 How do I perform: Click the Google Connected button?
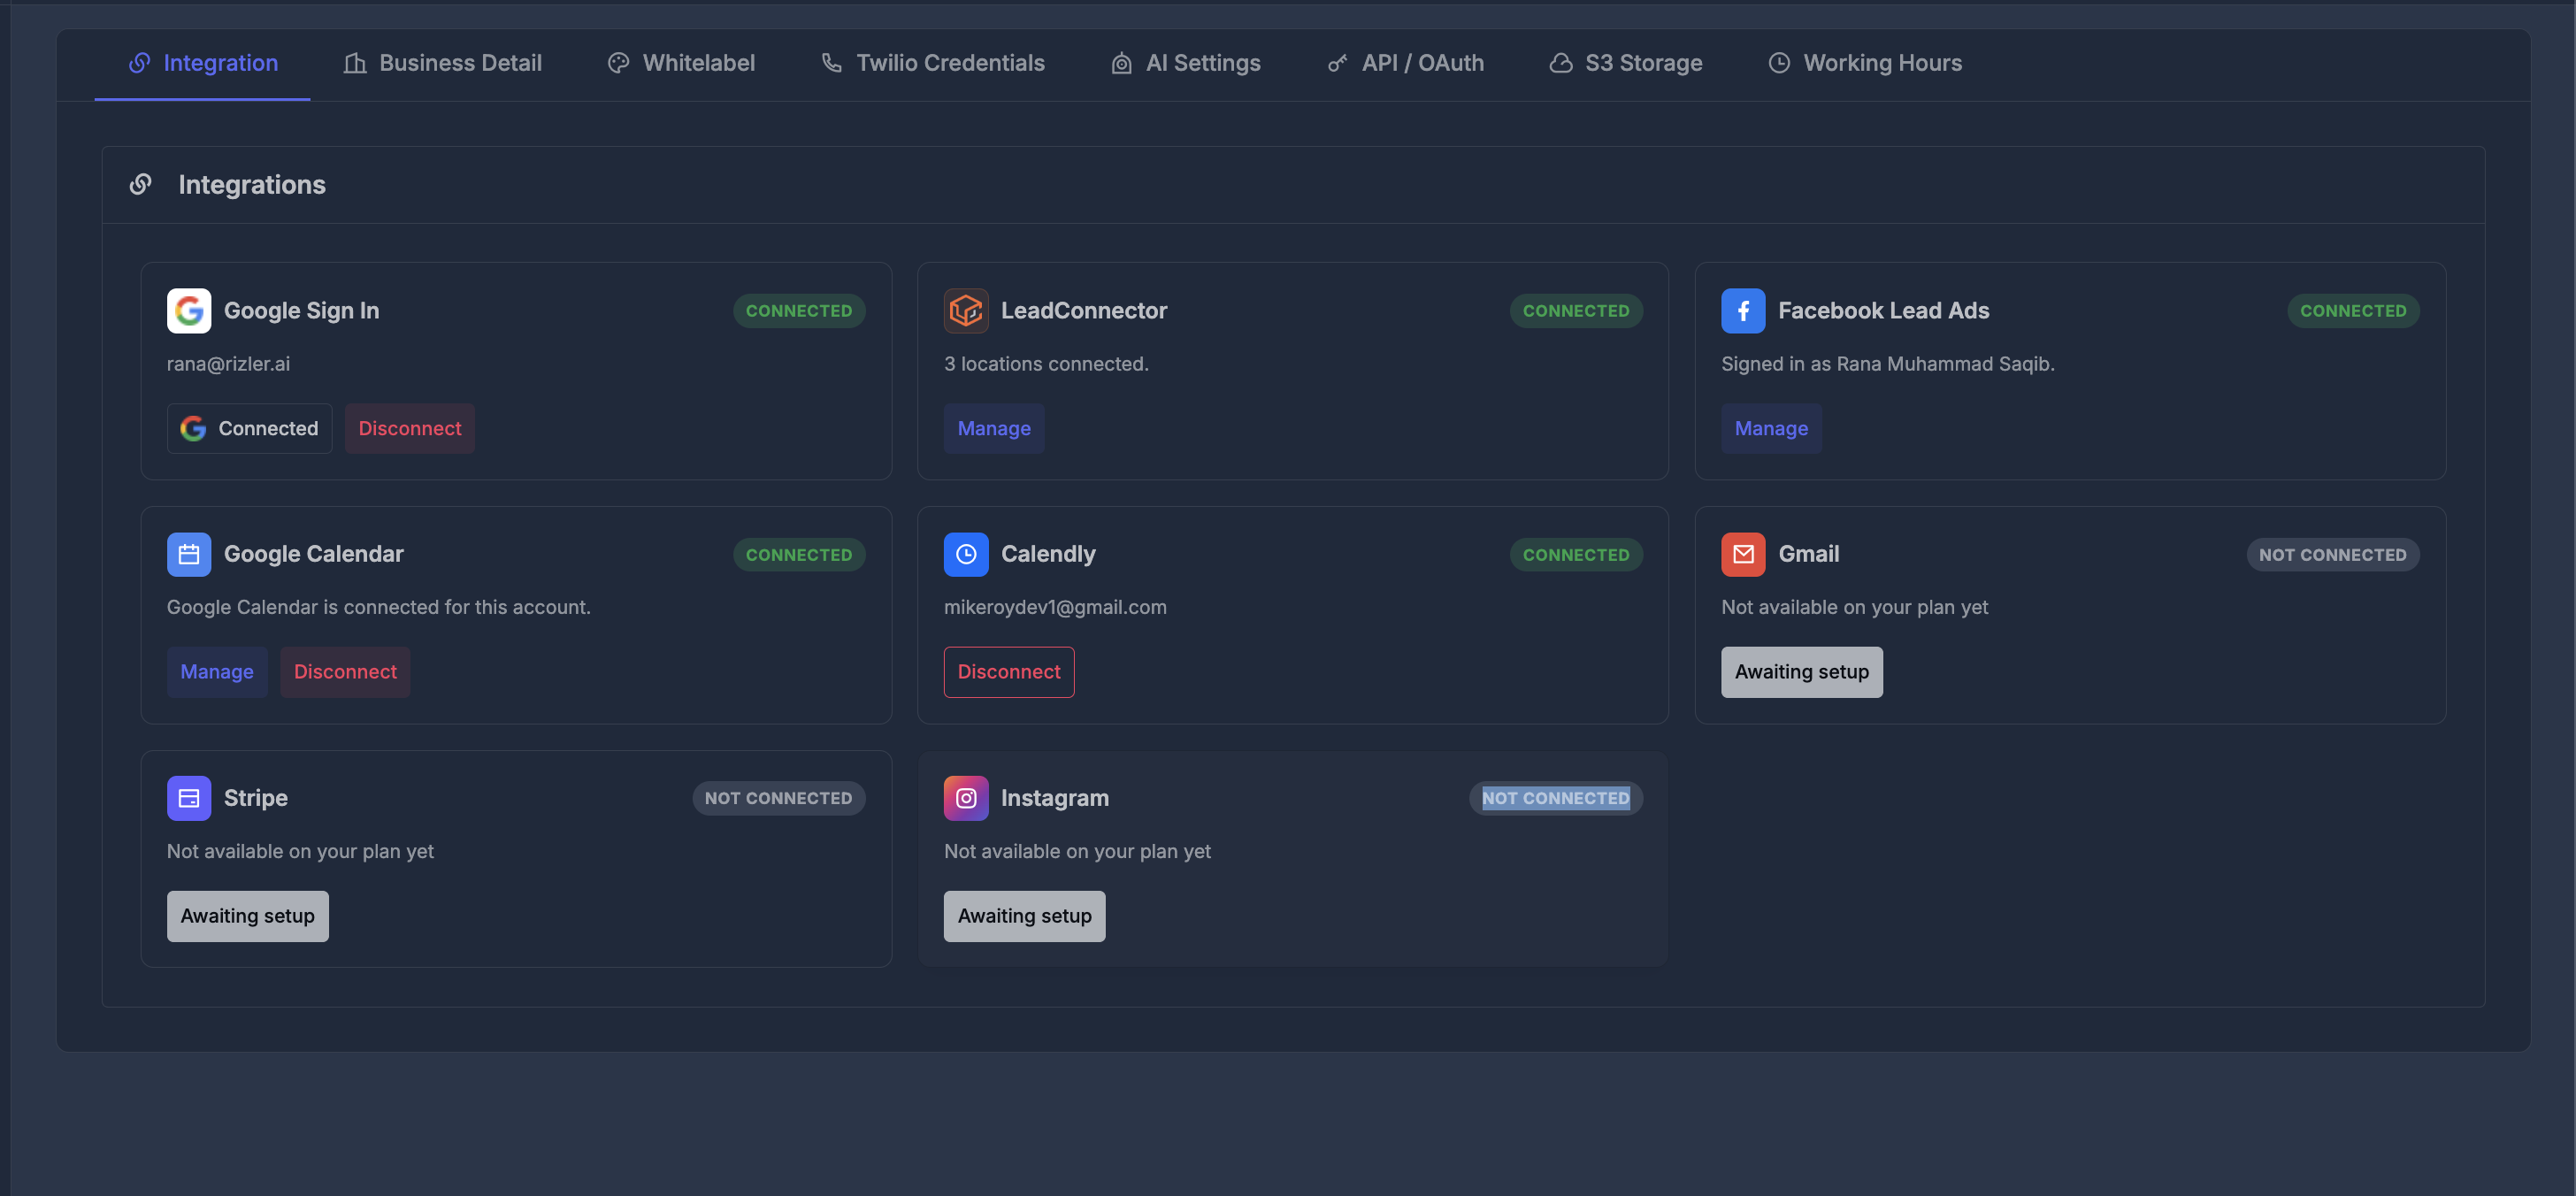[x=249, y=428]
